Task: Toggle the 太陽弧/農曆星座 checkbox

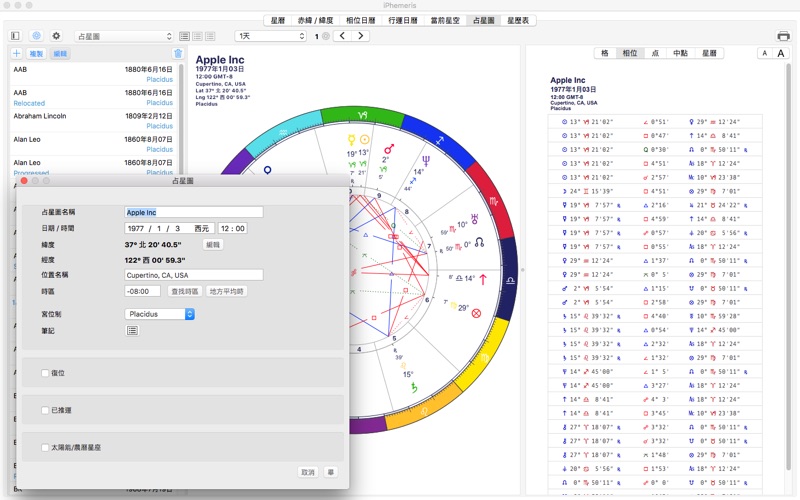Action: [45, 447]
